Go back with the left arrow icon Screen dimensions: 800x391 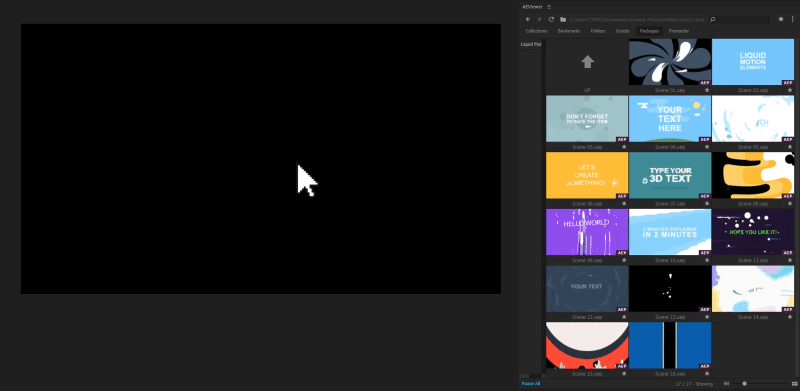[x=528, y=19]
